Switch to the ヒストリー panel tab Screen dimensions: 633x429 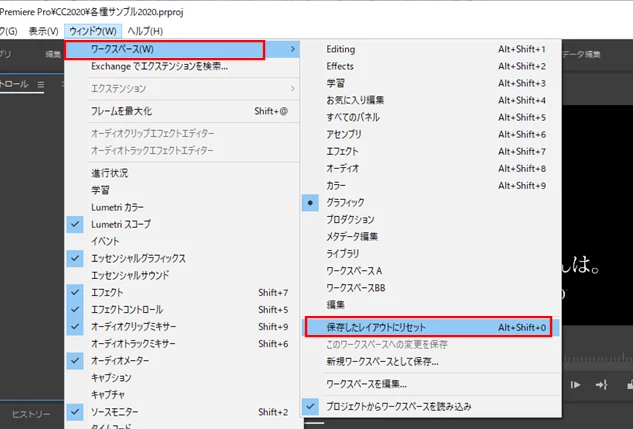click(x=31, y=414)
